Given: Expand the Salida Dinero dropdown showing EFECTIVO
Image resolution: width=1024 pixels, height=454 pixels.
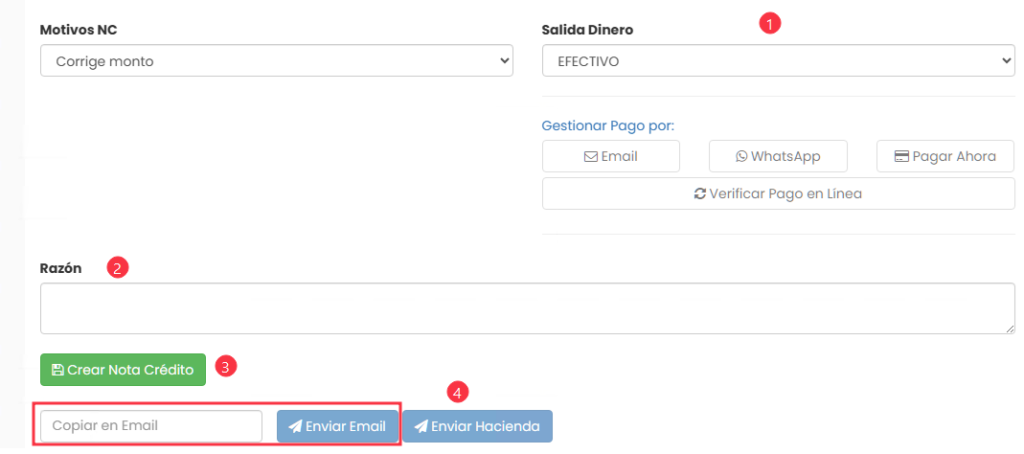Looking at the screenshot, I should (x=778, y=61).
